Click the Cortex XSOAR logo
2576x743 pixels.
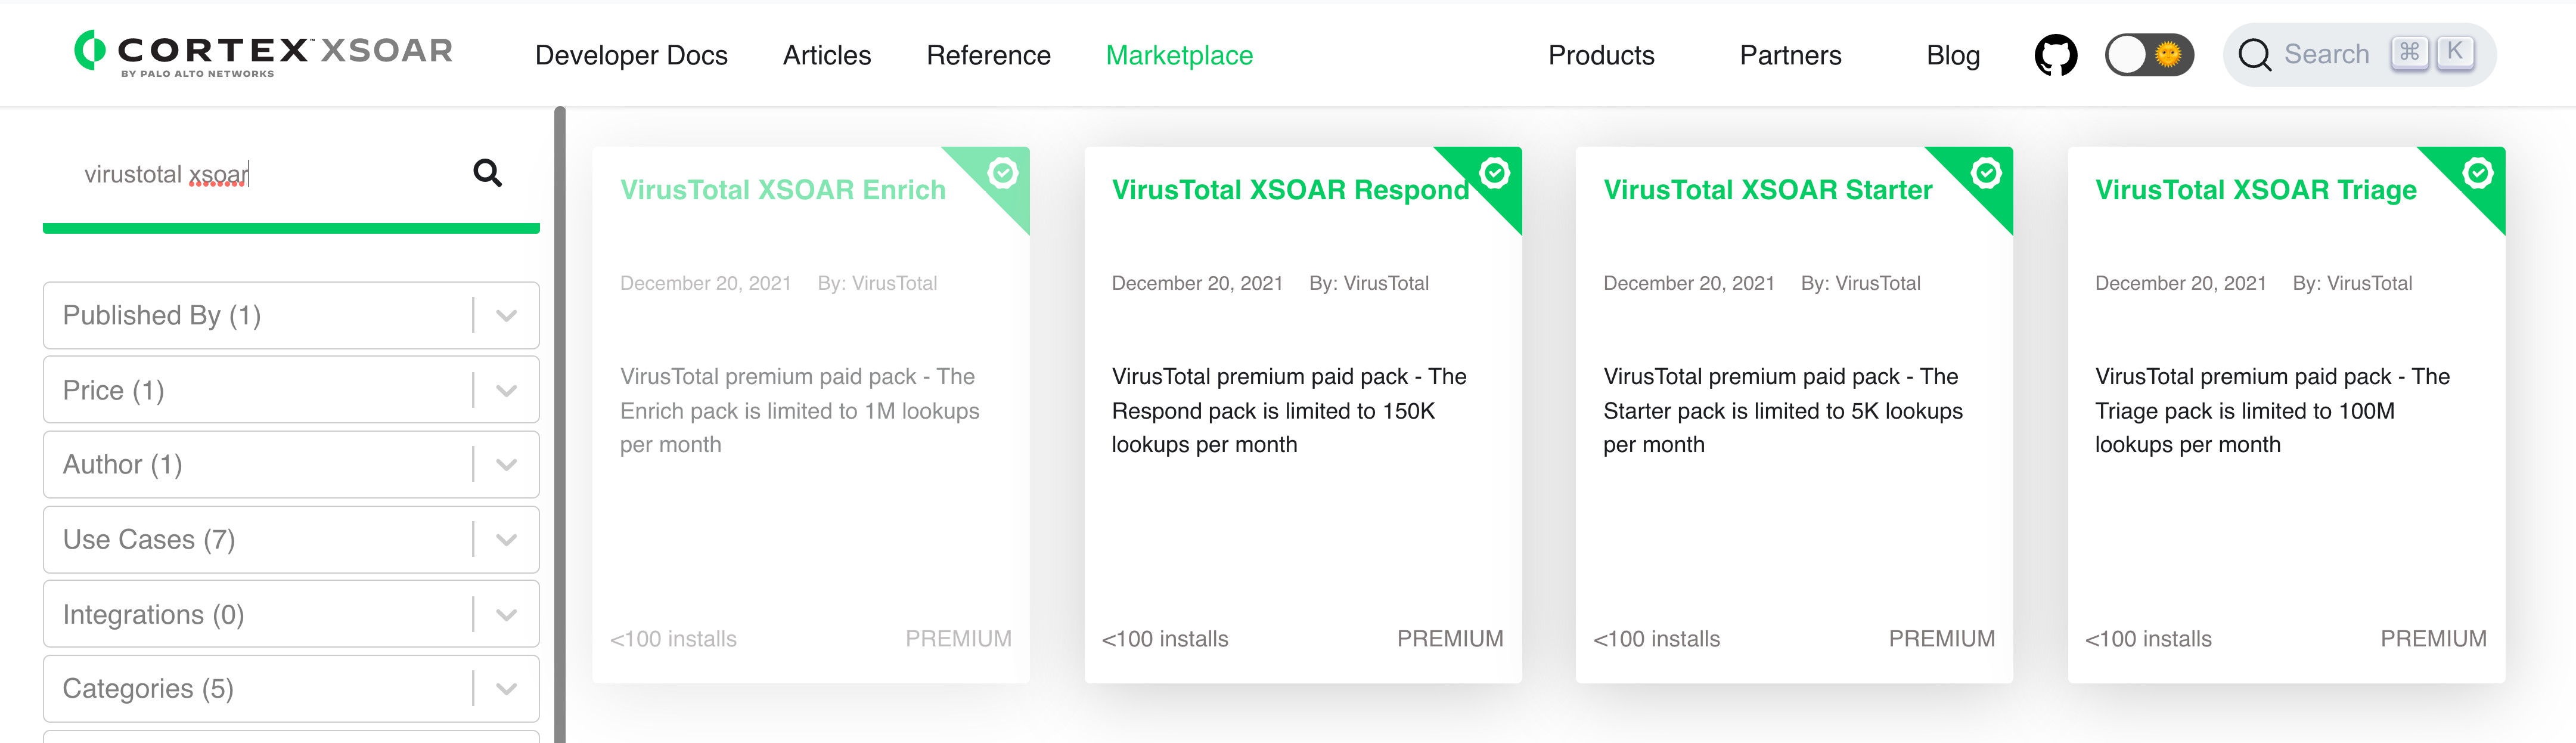[264, 54]
